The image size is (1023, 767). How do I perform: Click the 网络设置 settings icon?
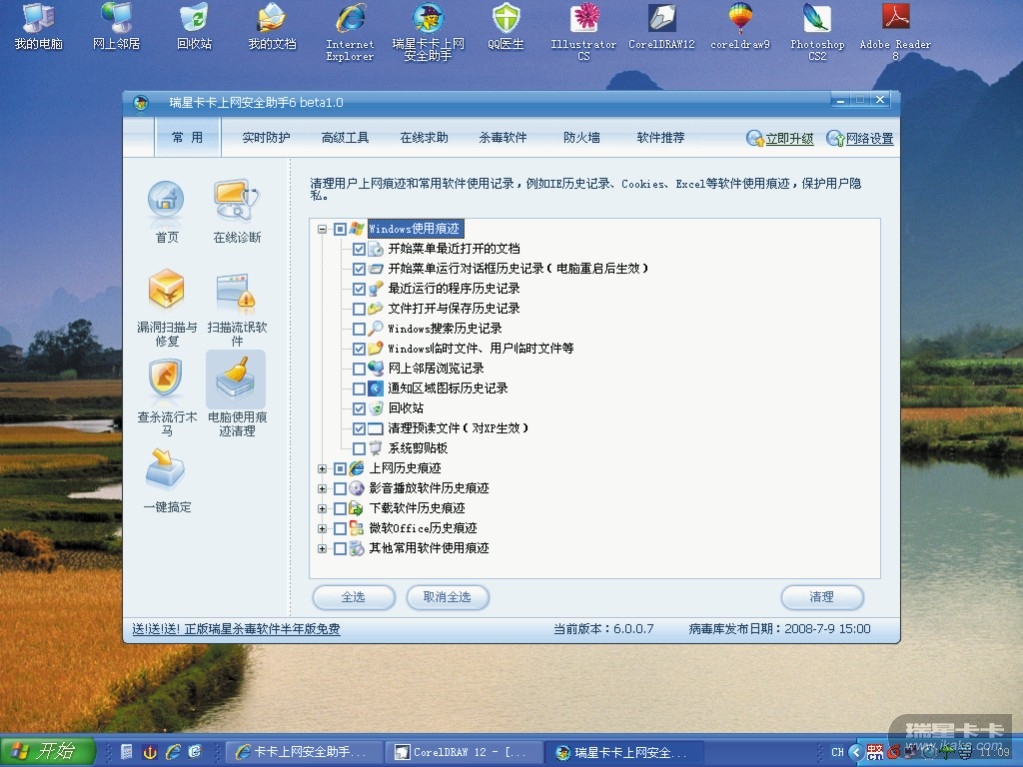click(835, 138)
